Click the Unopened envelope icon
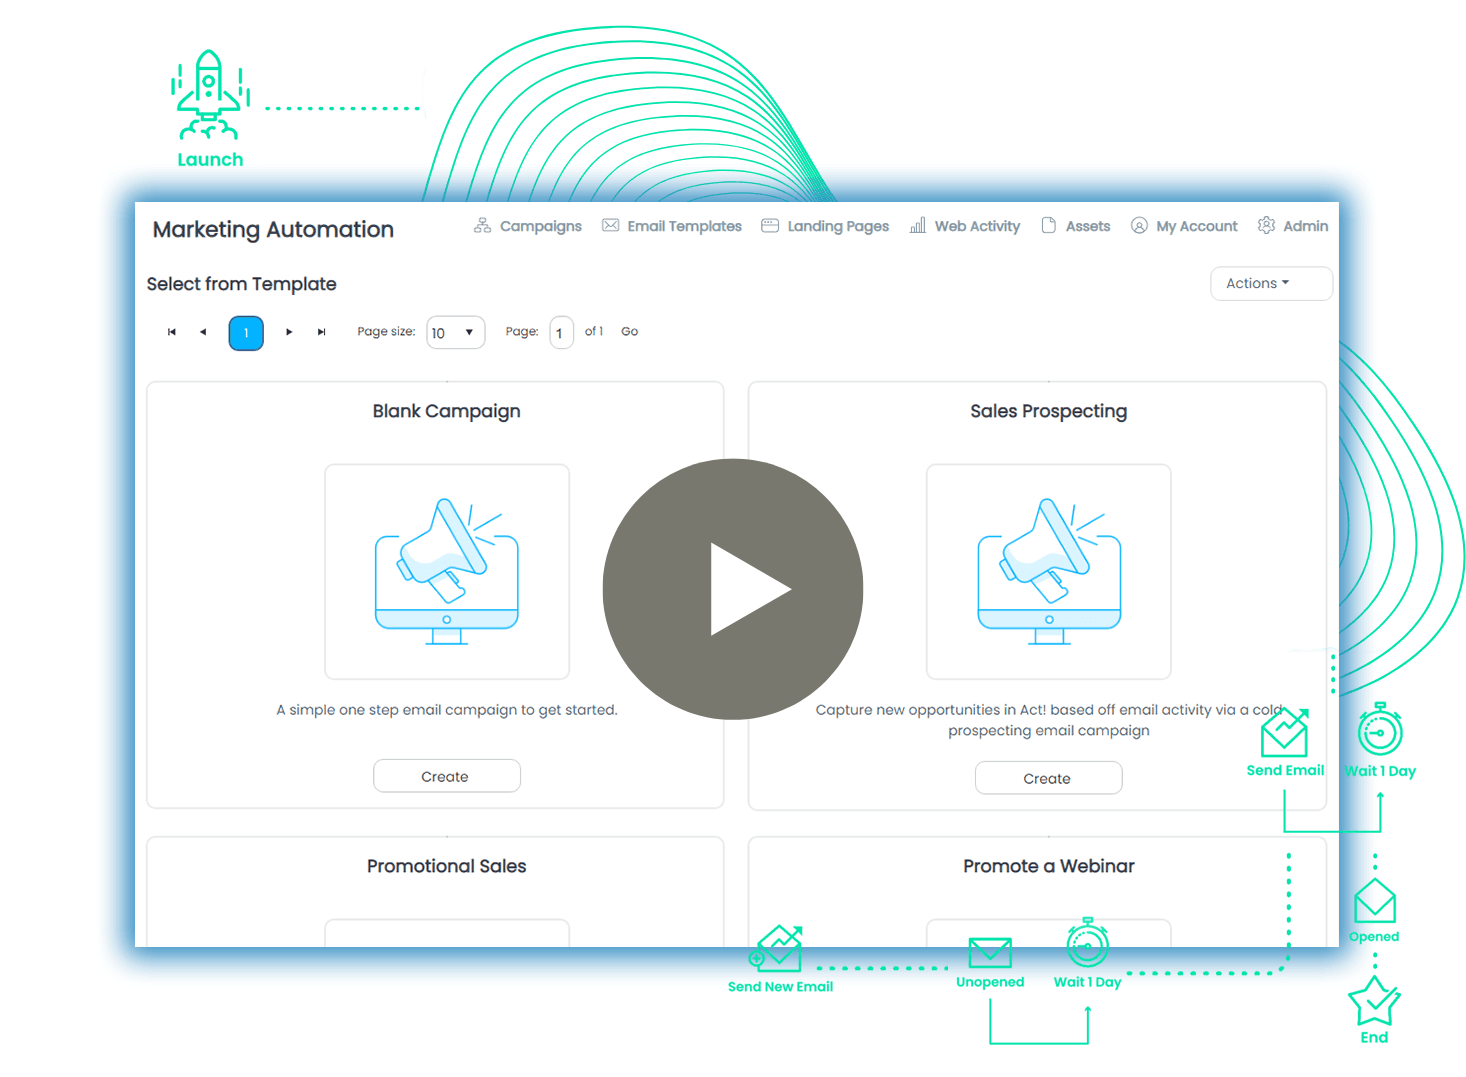Image resolution: width=1466 pixels, height=1077 pixels. tap(990, 952)
